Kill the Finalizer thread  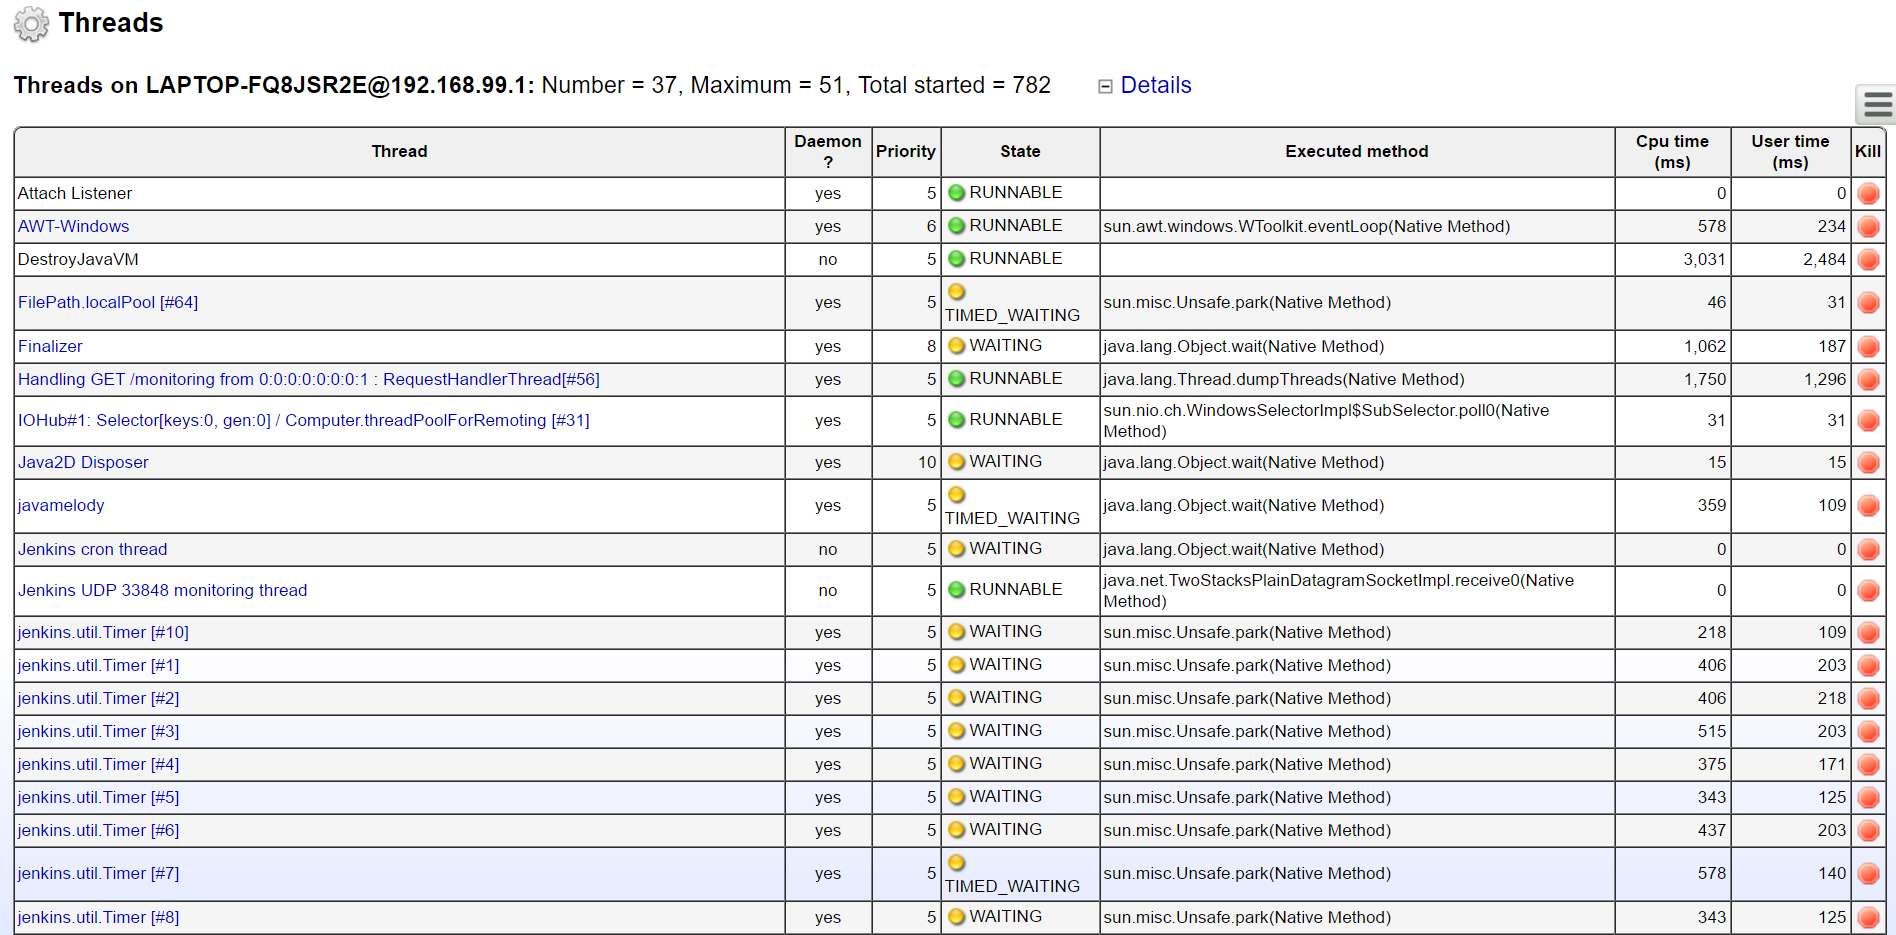(x=1868, y=347)
